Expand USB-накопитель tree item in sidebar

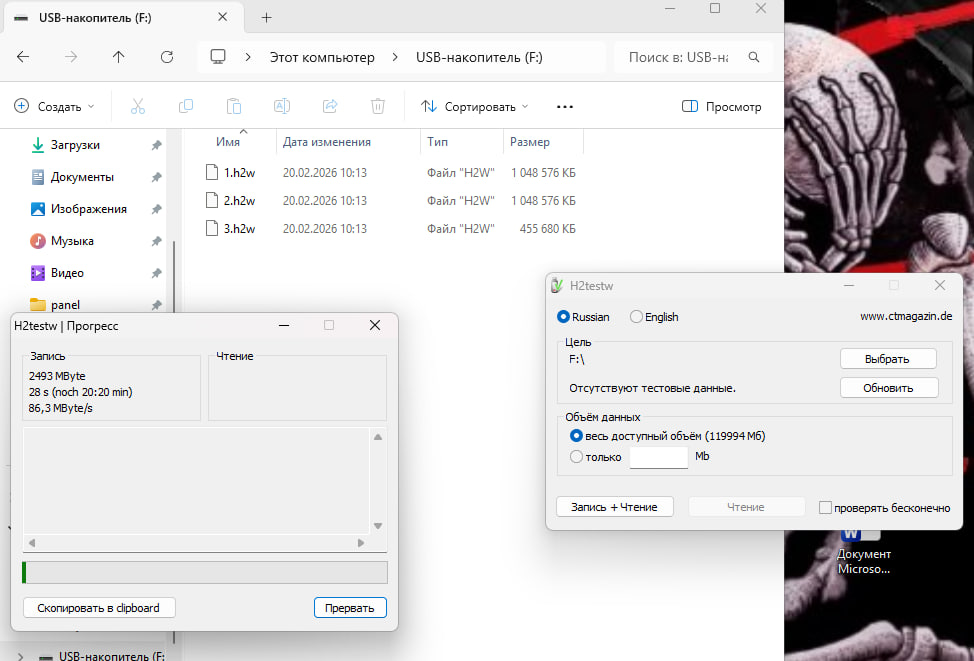pyautogui.click(x=21, y=656)
